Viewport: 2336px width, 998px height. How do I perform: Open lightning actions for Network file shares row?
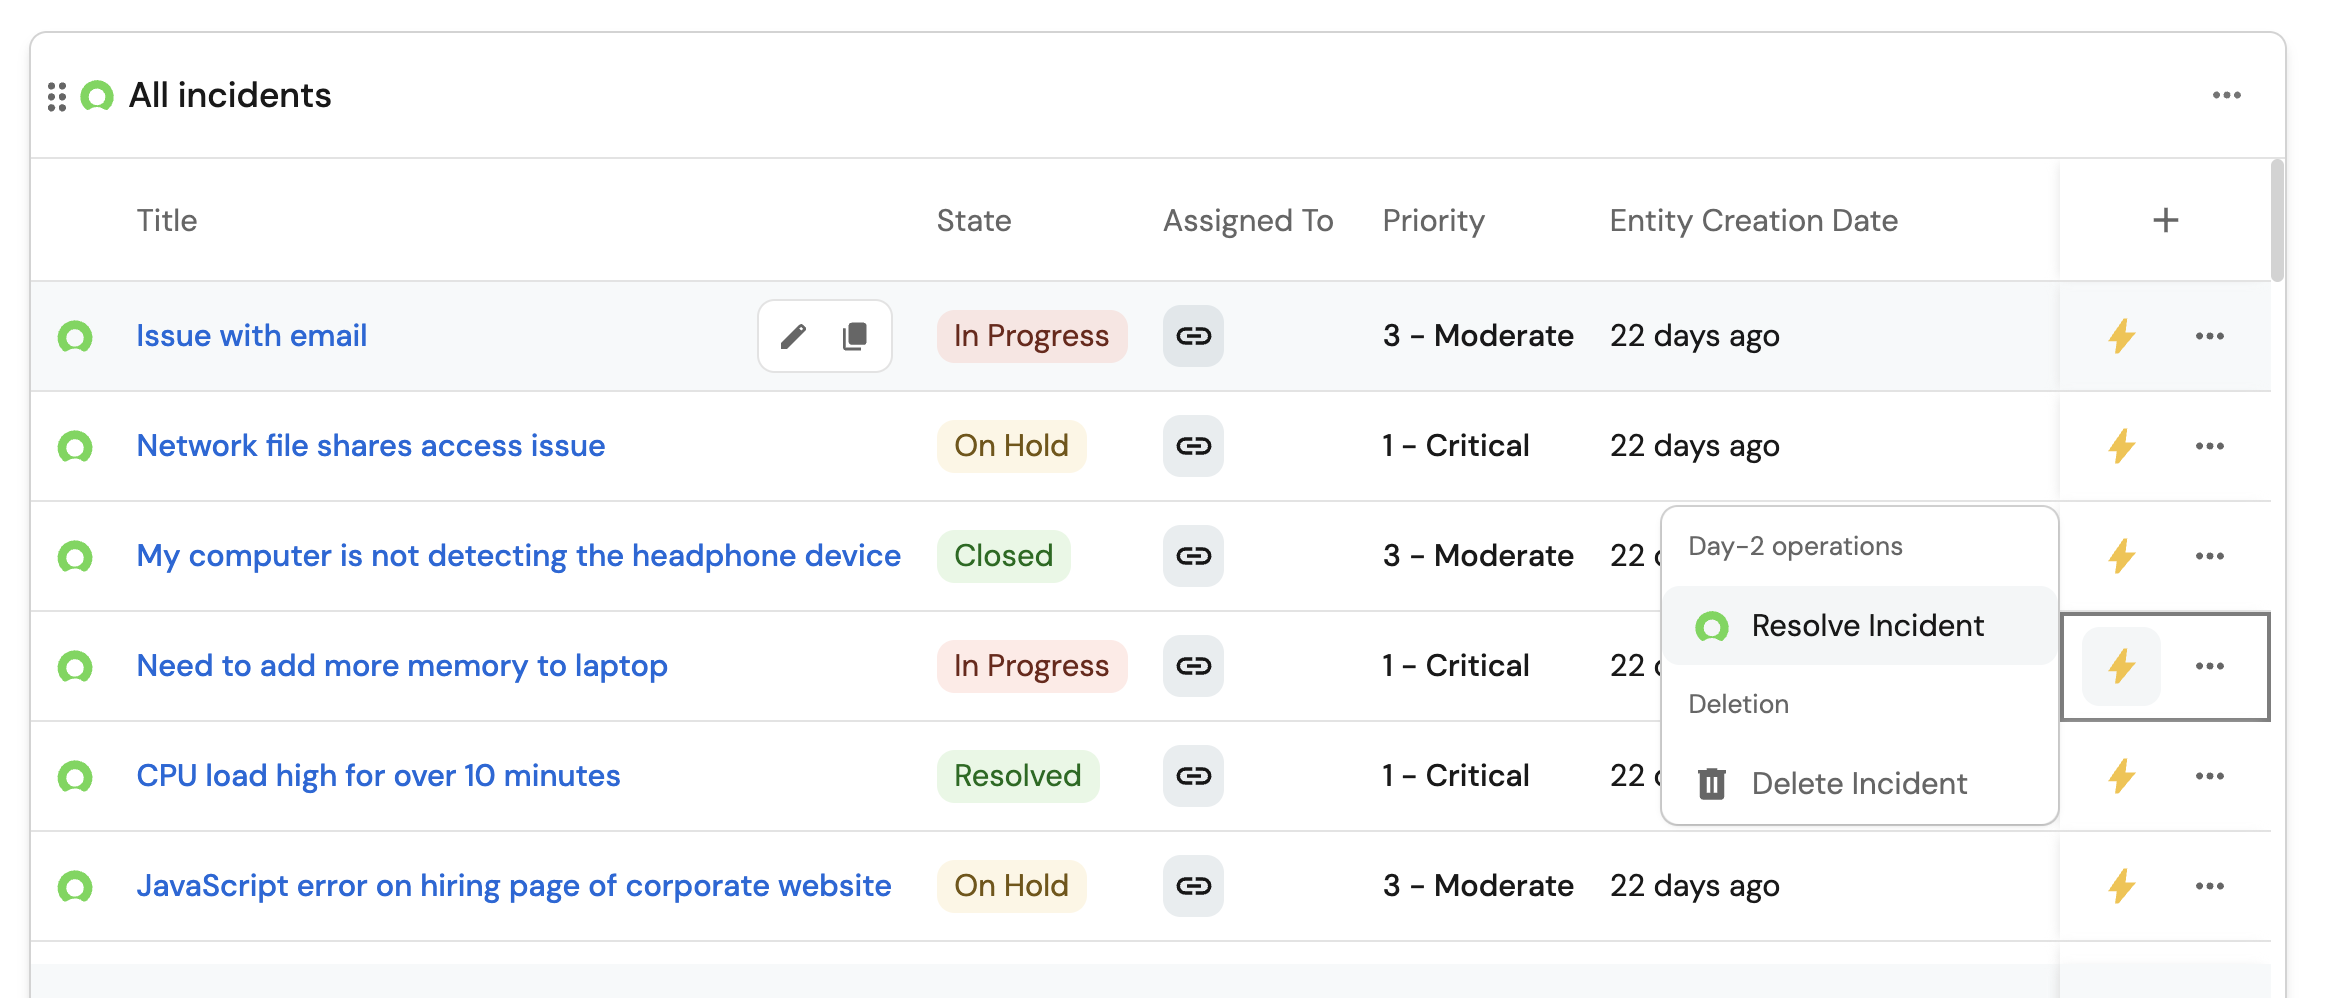point(2121,446)
